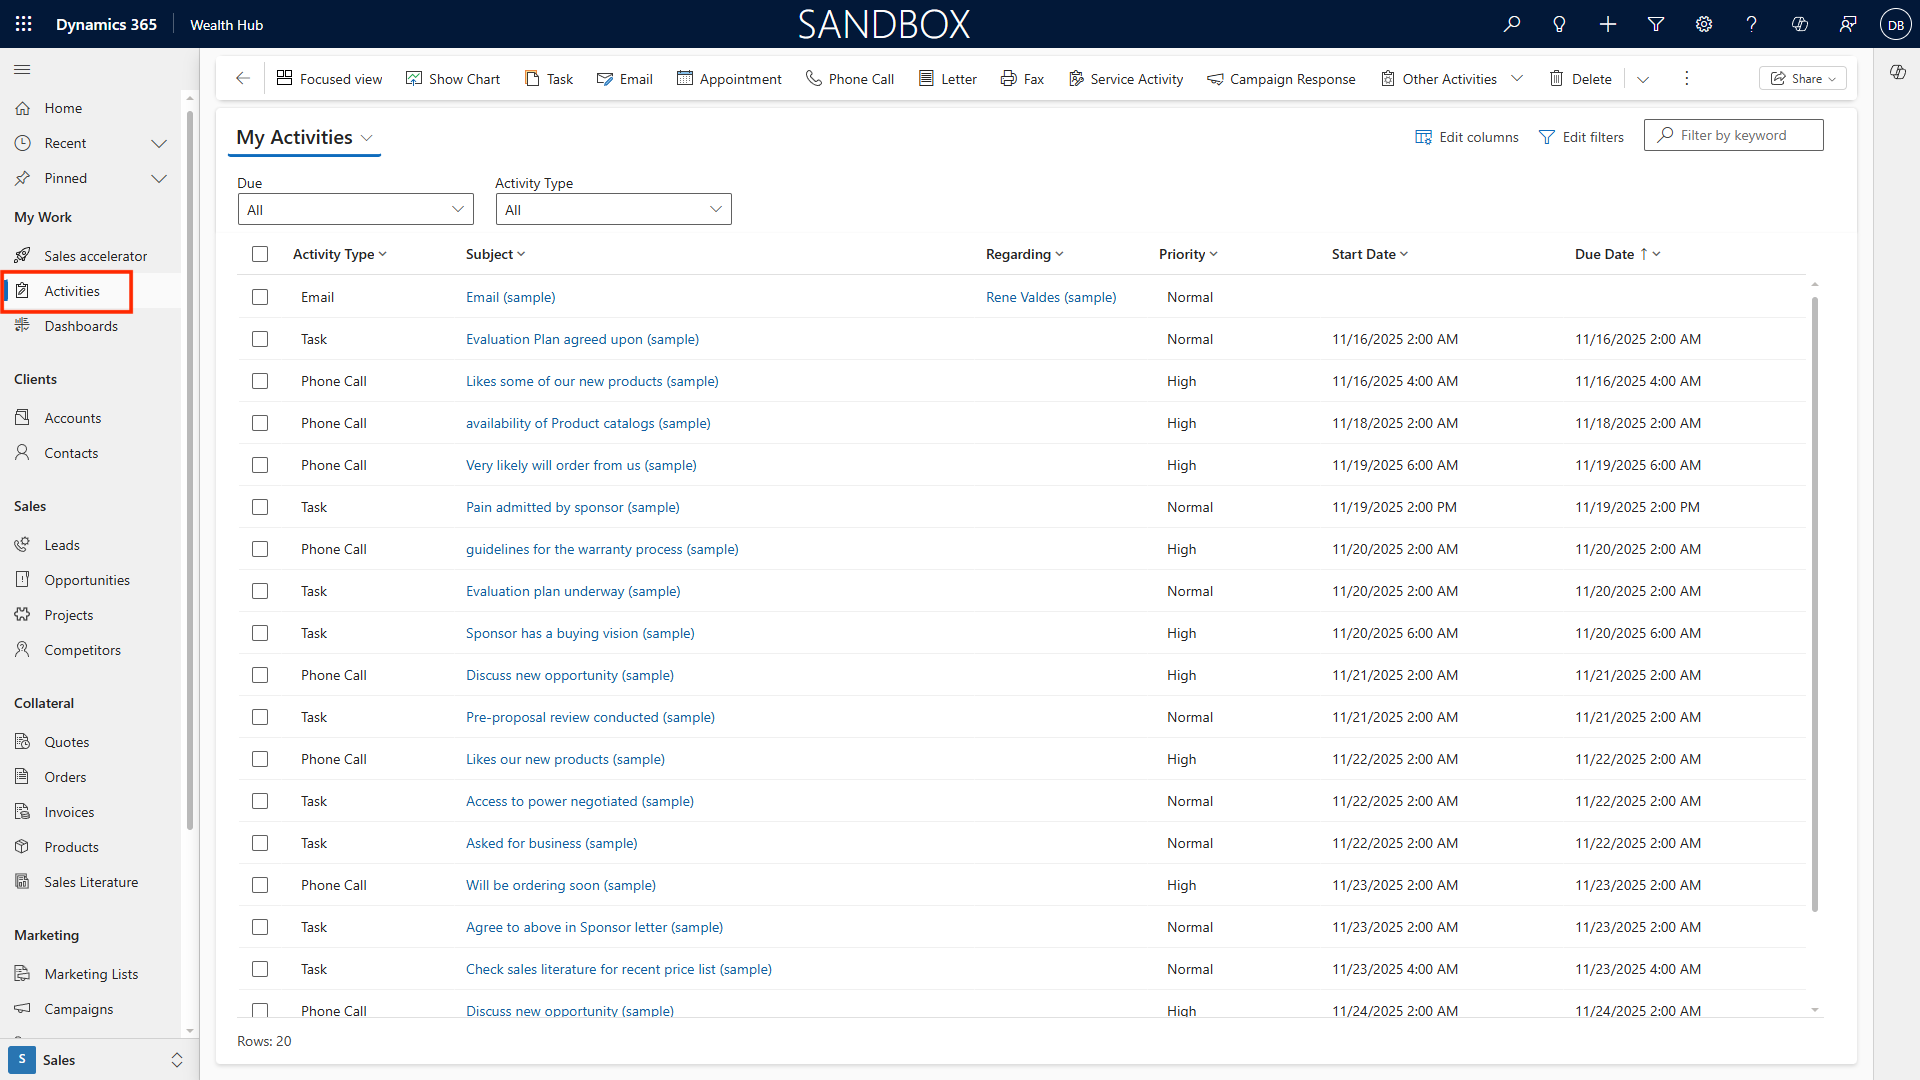Click the Edit columns button
Screen dimensions: 1920x1080
(x=1466, y=137)
